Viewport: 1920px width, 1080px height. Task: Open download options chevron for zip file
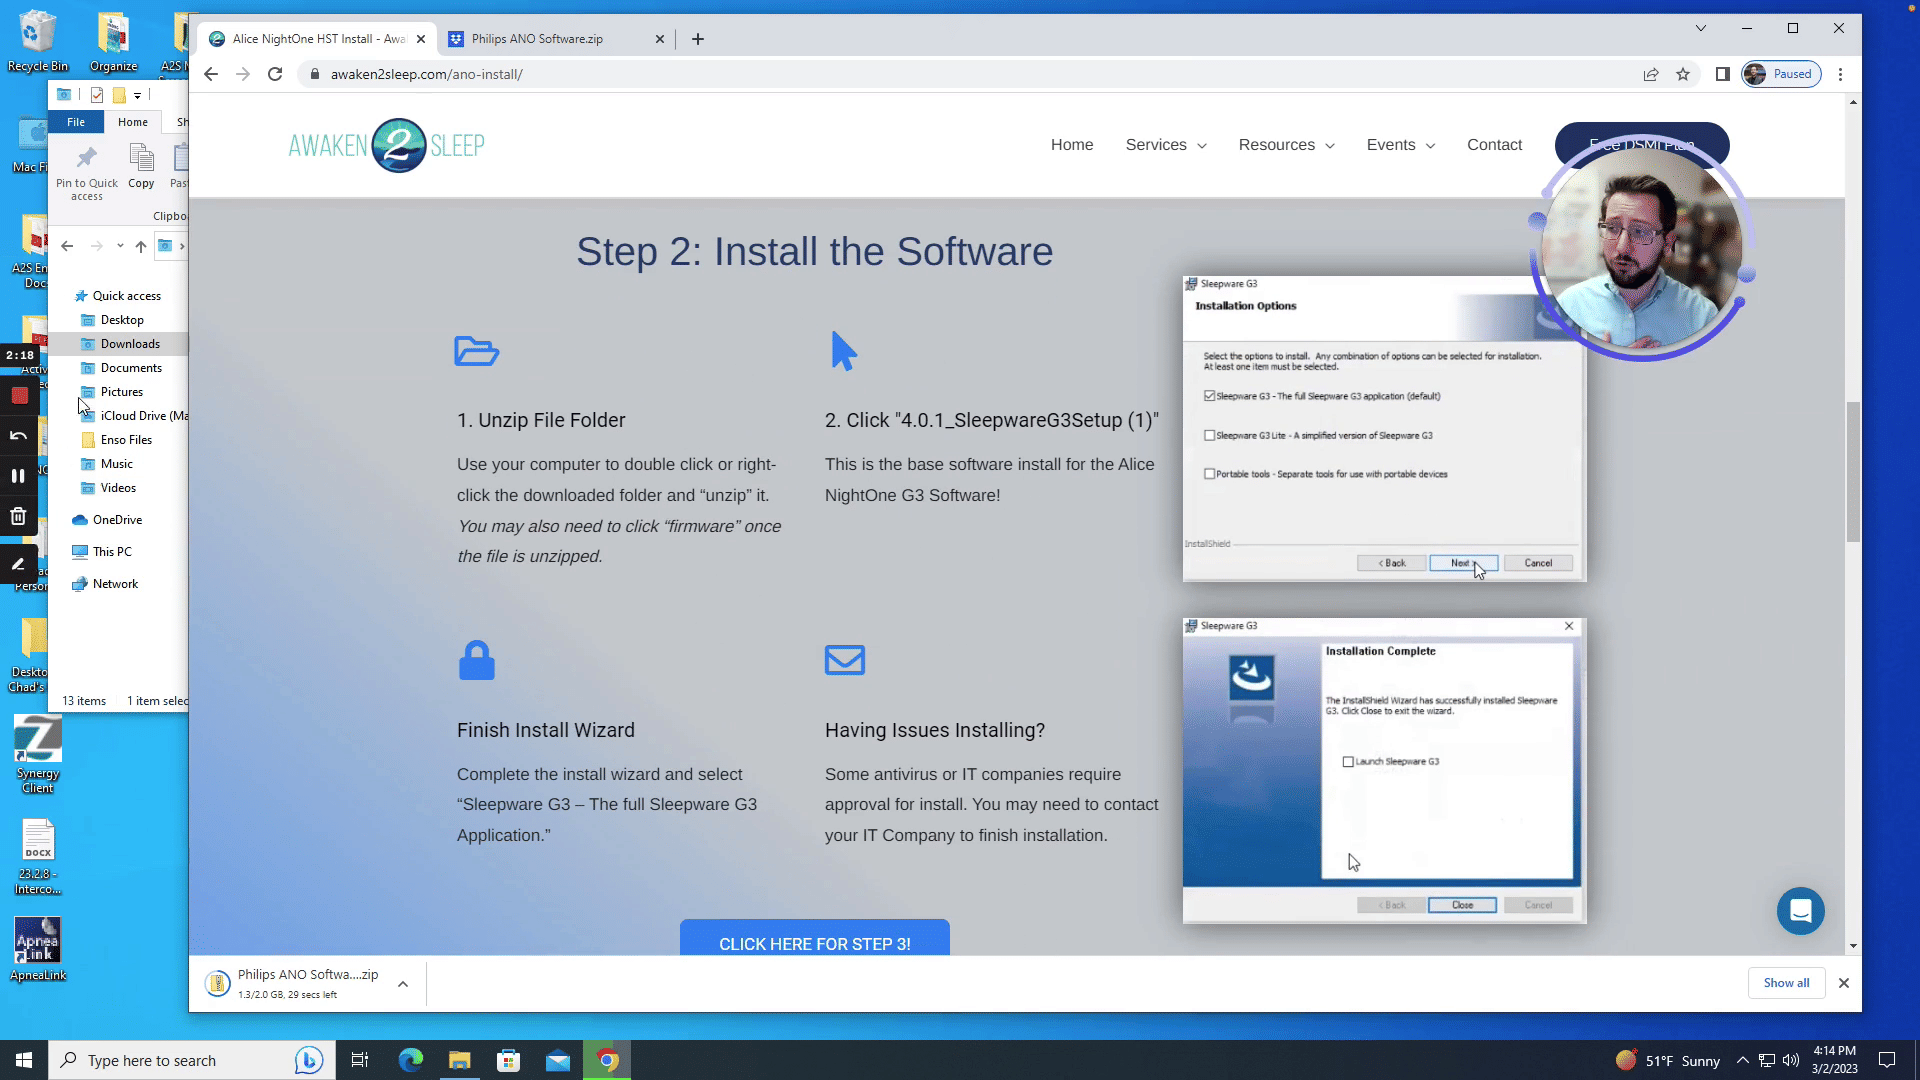tap(403, 984)
